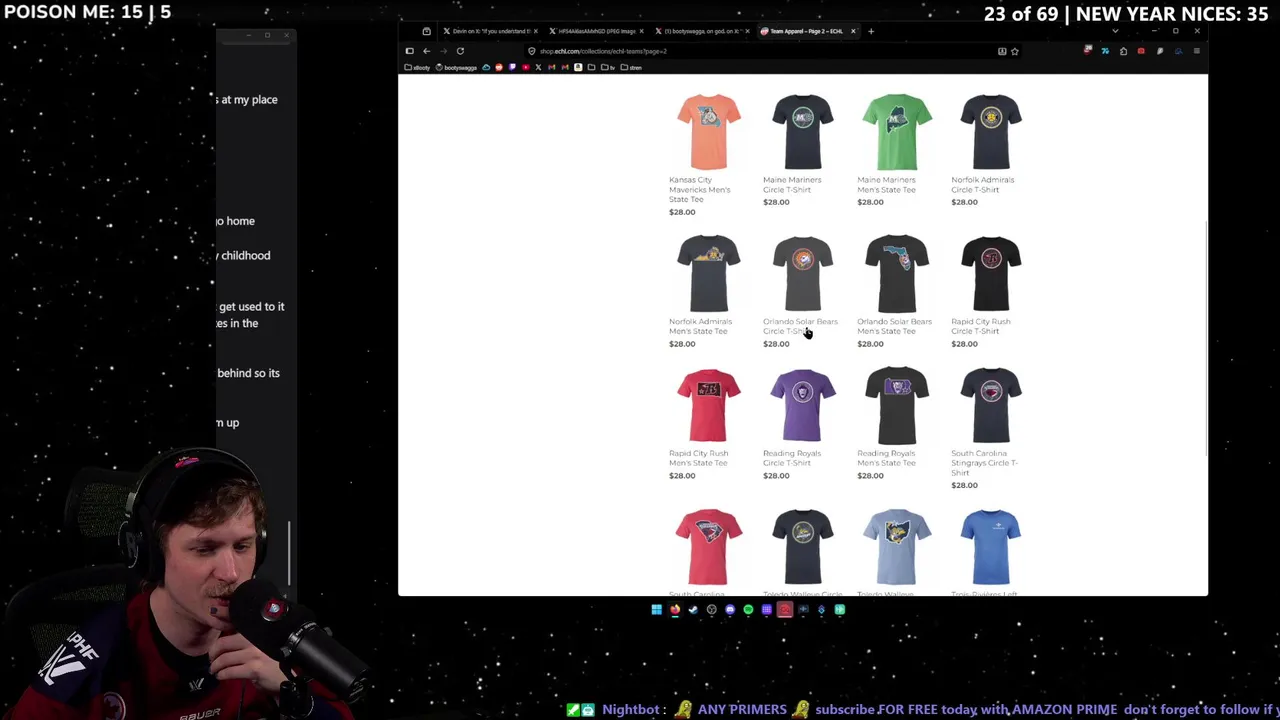Open the 'bootyswagga' bookmark
Image resolution: width=1280 pixels, height=720 pixels.
pyautogui.click(x=457, y=67)
